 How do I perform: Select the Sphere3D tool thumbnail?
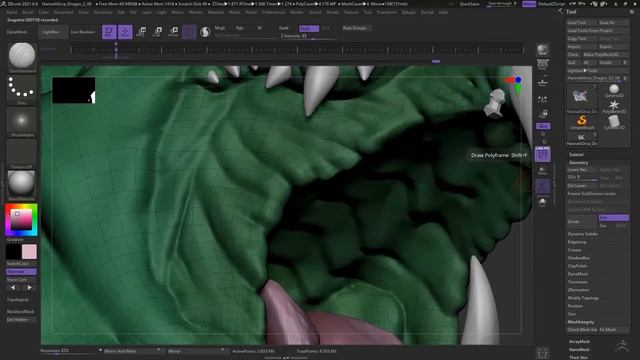(614, 91)
